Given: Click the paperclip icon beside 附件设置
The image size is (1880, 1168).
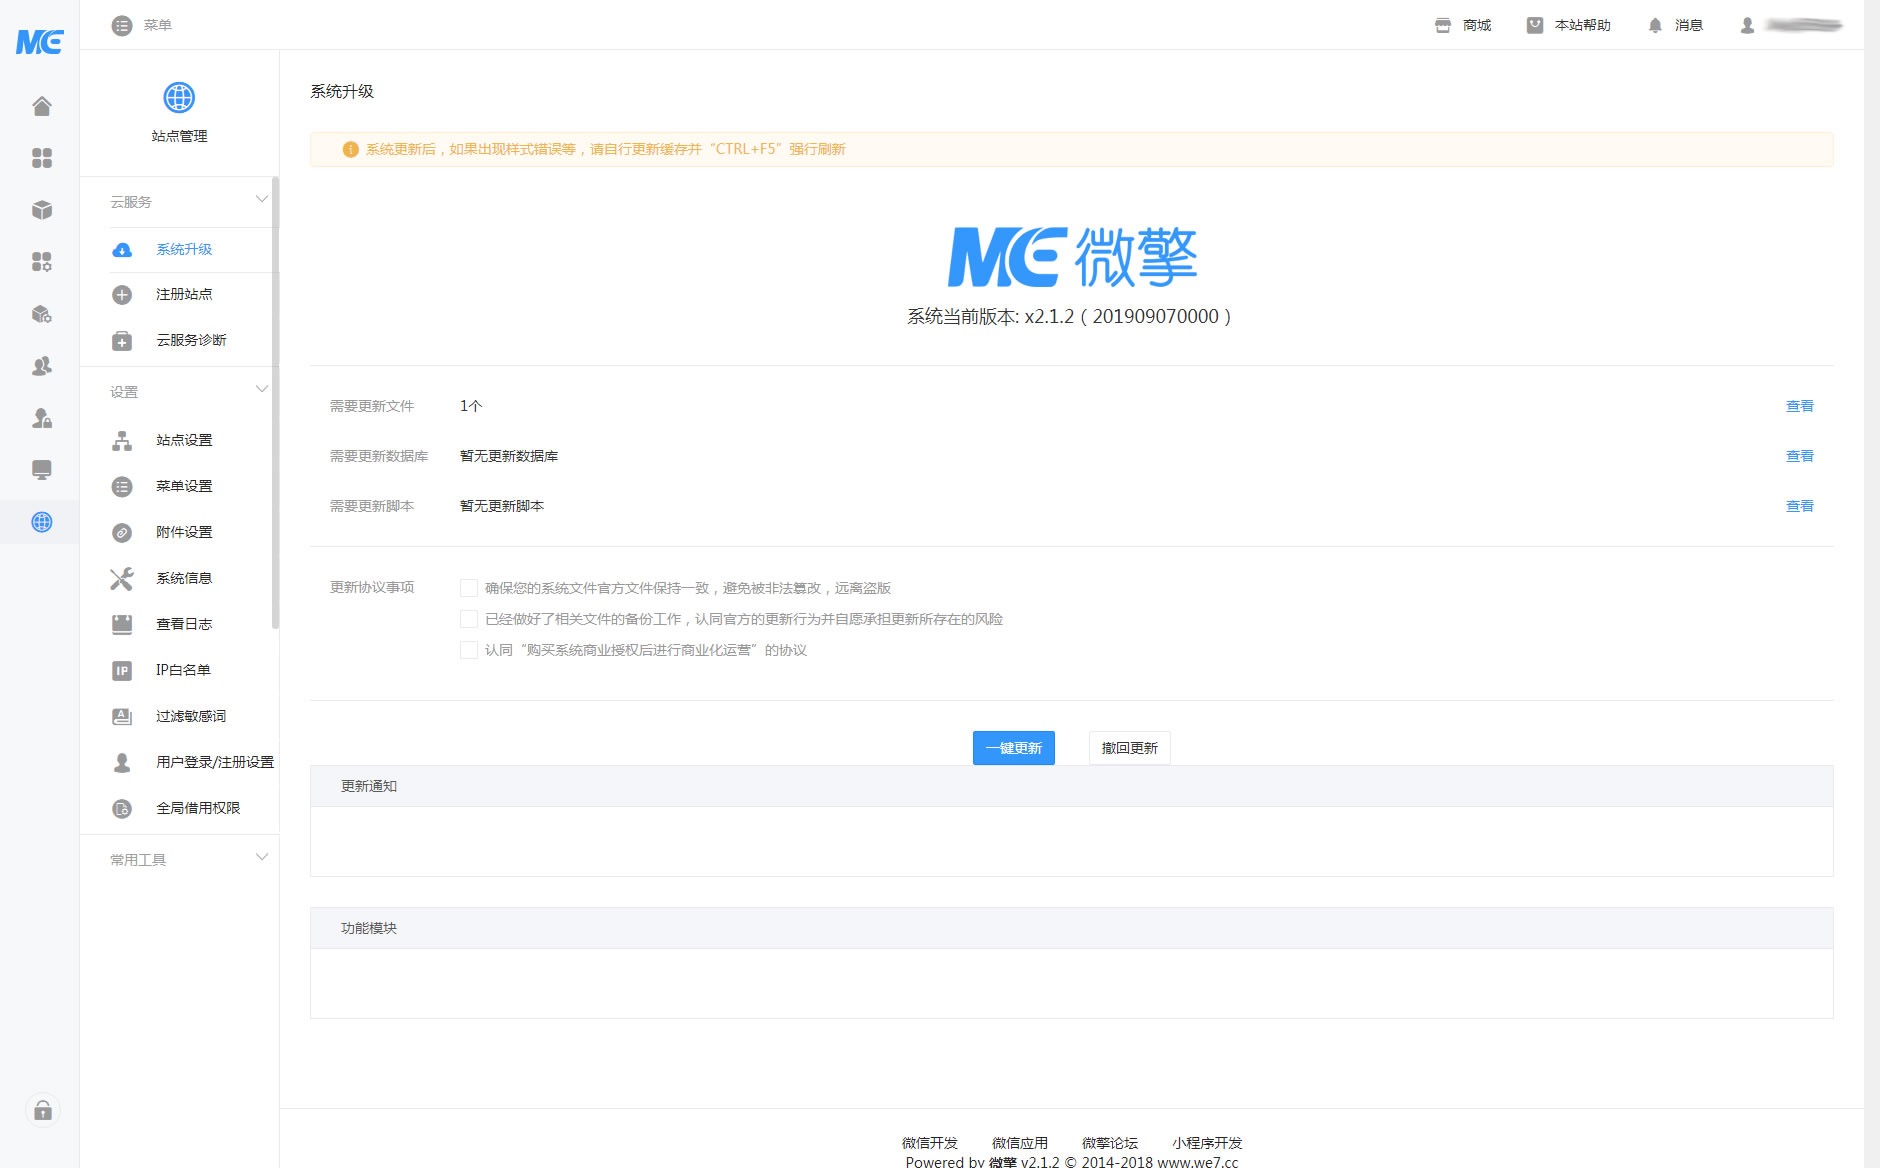Looking at the screenshot, I should (122, 533).
